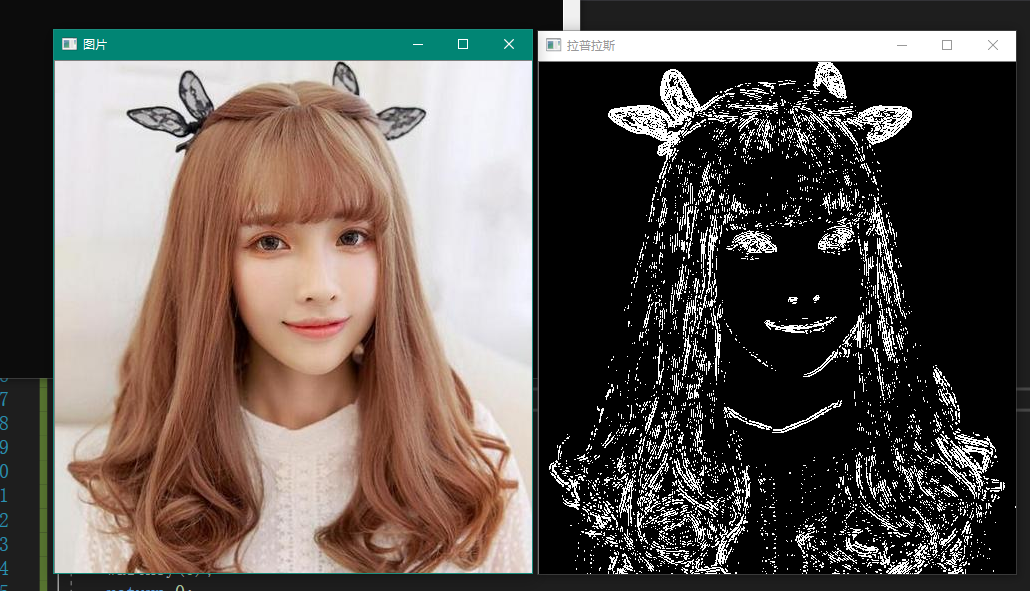This screenshot has width=1030, height=591.
Task: Click the OpenCV logo in the 图片 title bar
Action: coord(68,44)
